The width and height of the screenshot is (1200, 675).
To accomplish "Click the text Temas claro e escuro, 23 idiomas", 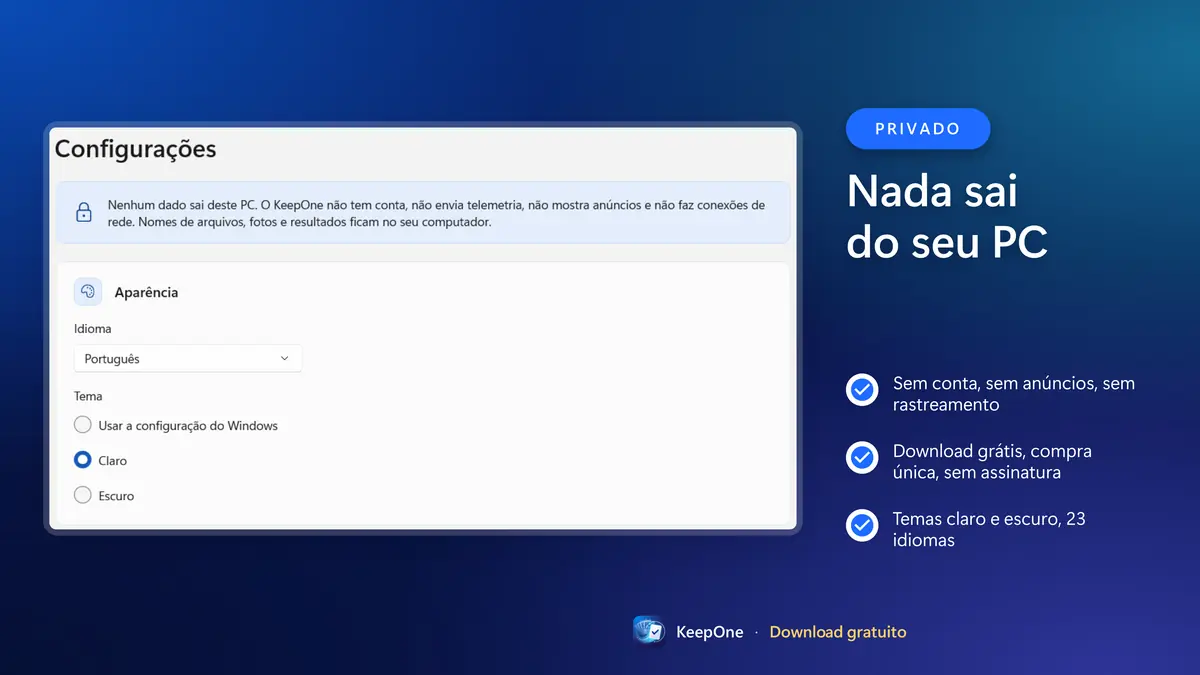I will pyautogui.click(x=989, y=530).
